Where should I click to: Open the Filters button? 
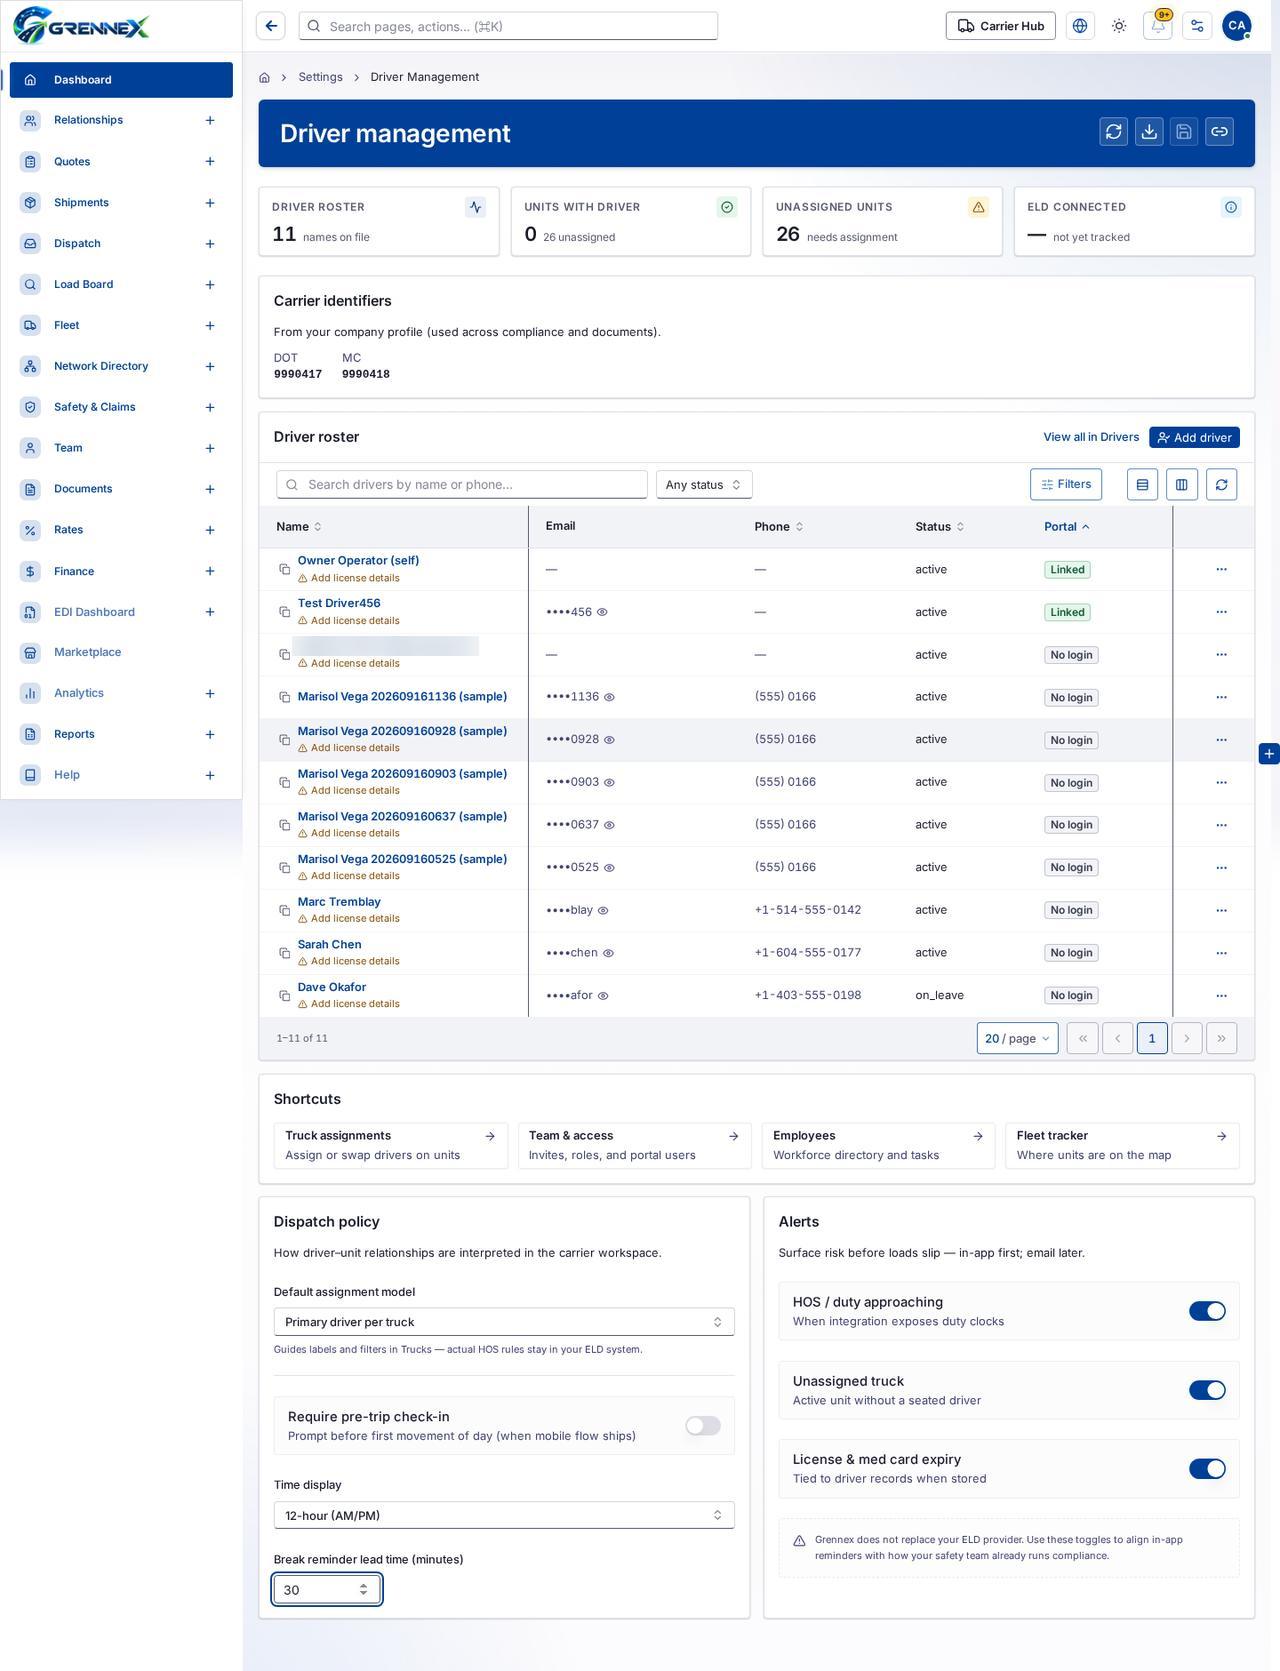click(1066, 484)
